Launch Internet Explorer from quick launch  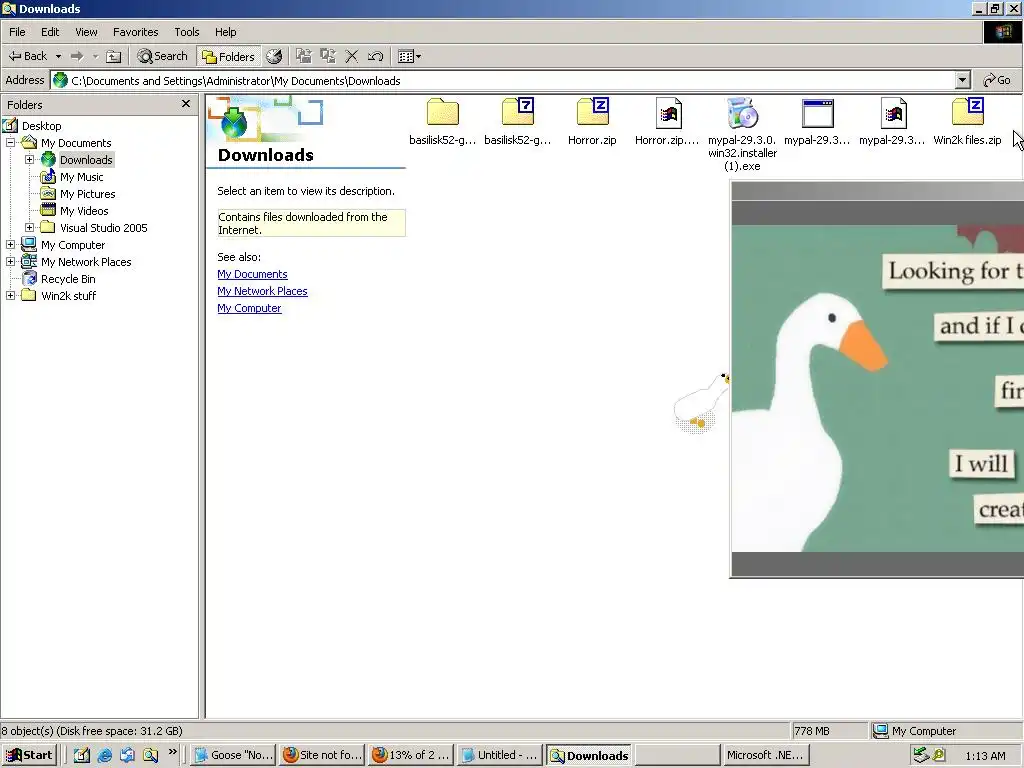coord(104,755)
